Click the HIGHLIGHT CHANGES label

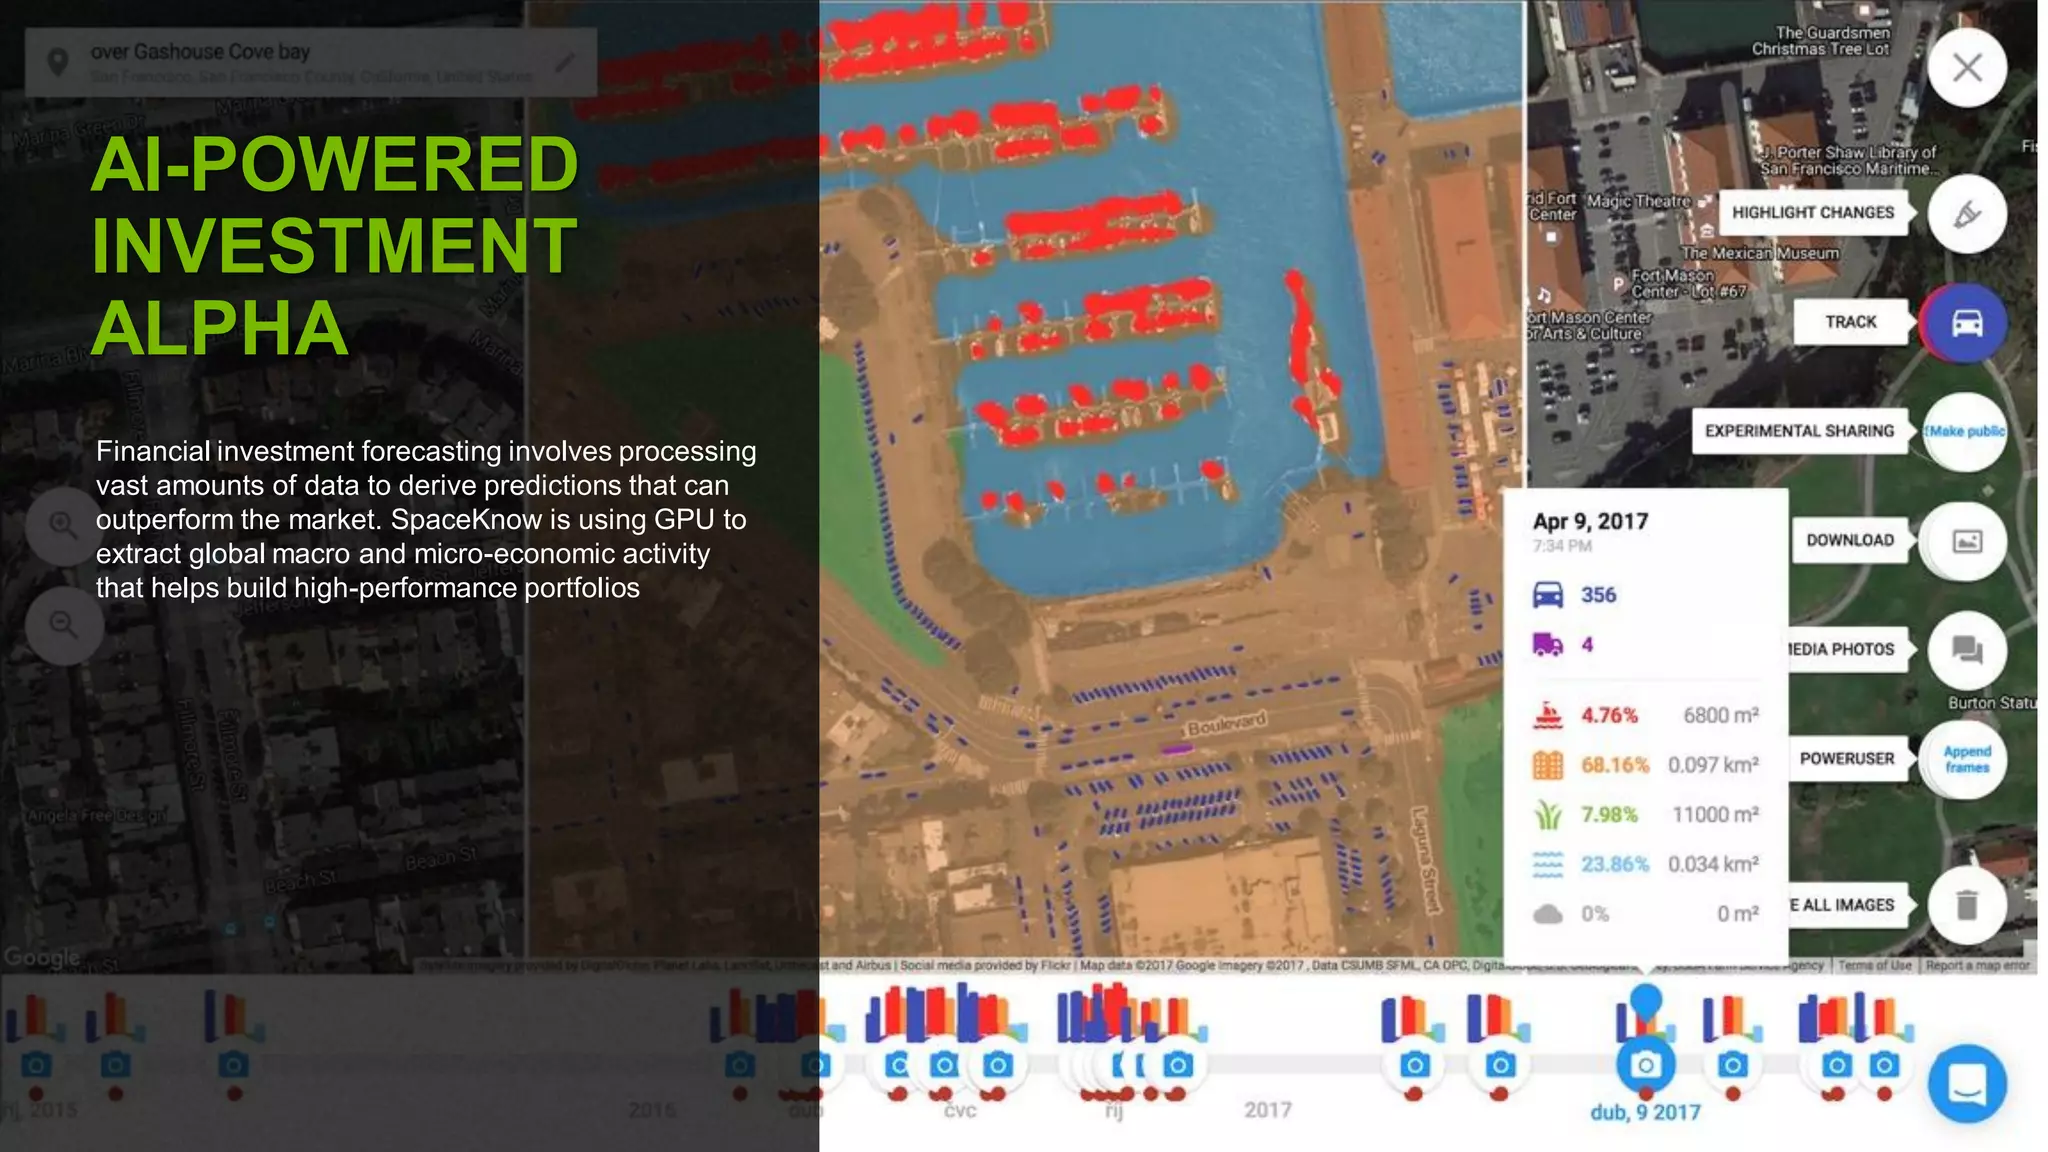pos(1812,213)
